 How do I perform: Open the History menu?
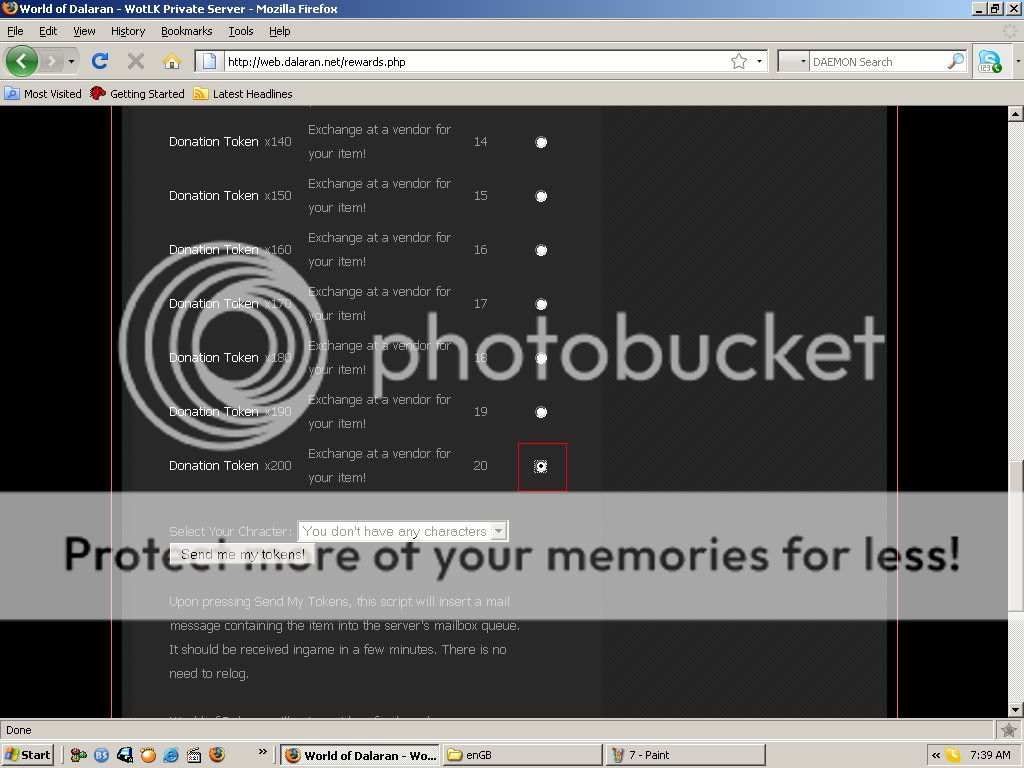tap(127, 31)
